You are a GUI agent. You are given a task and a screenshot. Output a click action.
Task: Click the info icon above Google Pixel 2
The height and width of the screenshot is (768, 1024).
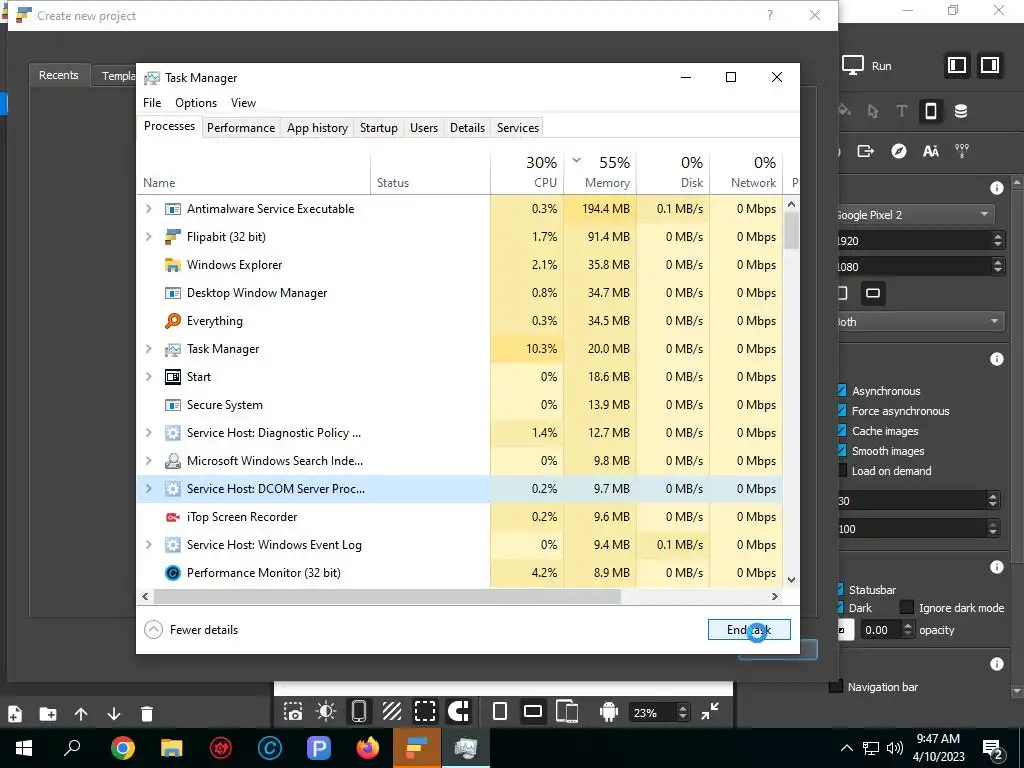coord(997,188)
